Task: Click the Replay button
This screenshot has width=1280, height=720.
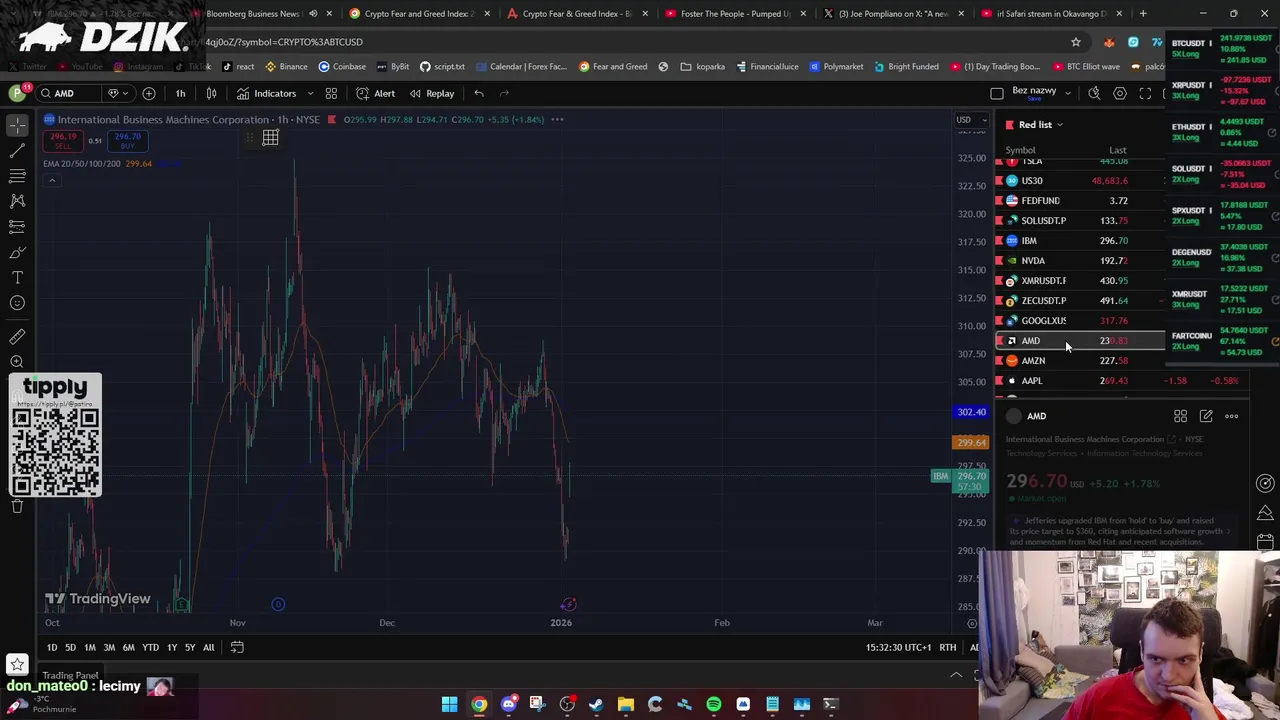Action: coord(431,93)
